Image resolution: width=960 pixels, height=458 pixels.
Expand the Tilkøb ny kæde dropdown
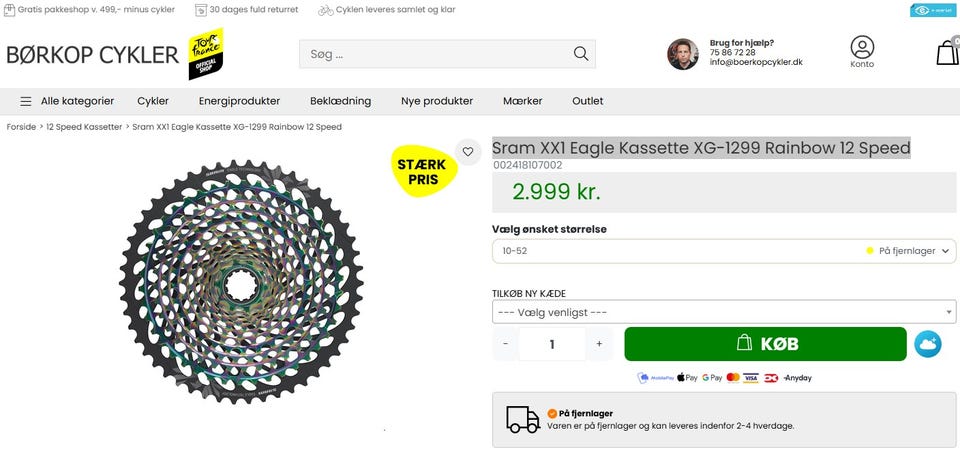click(x=724, y=312)
